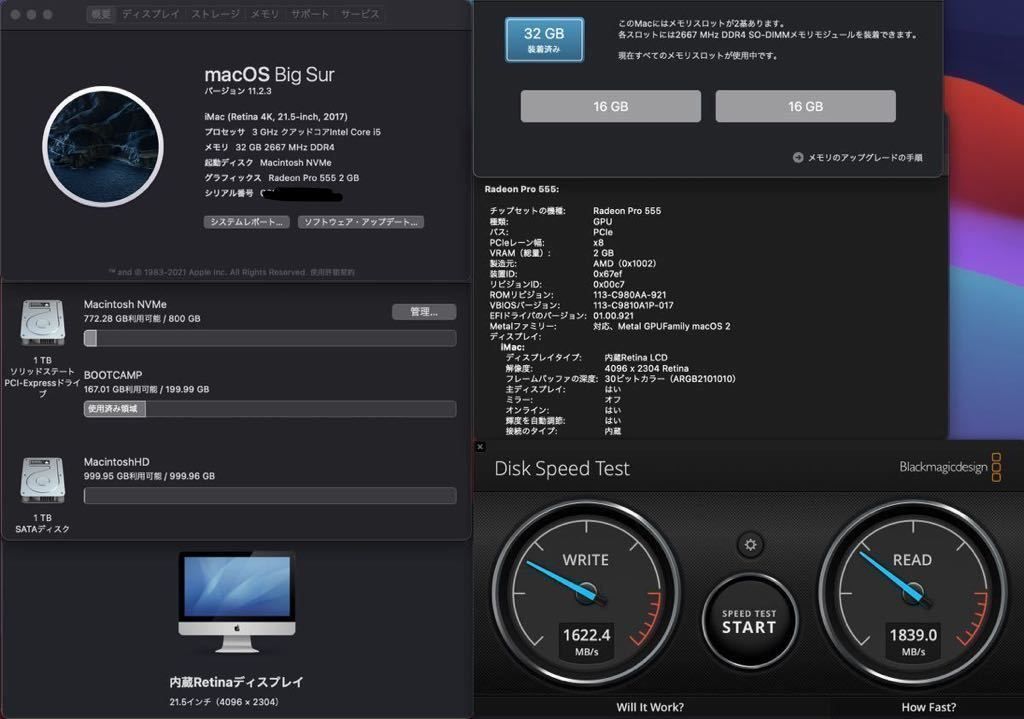This screenshot has height=719, width=1024.
Task: Click the BOOTCAMP volume name
Action: tap(113, 375)
